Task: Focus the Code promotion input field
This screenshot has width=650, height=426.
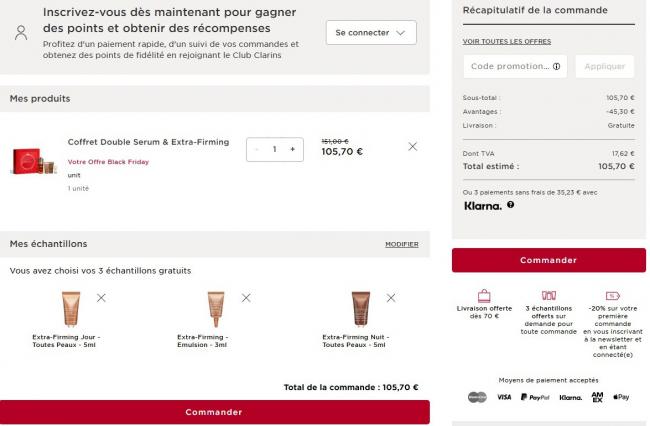Action: click(x=507, y=67)
